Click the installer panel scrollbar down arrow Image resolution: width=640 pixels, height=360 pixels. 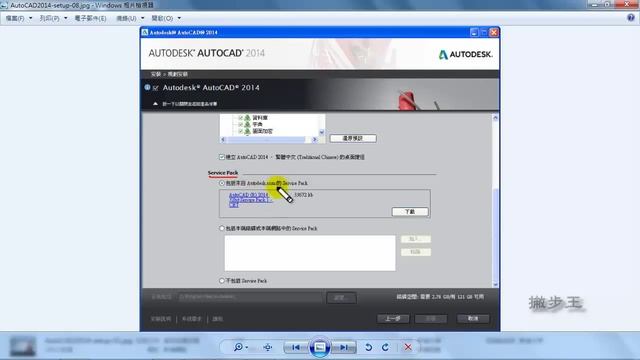point(495,284)
